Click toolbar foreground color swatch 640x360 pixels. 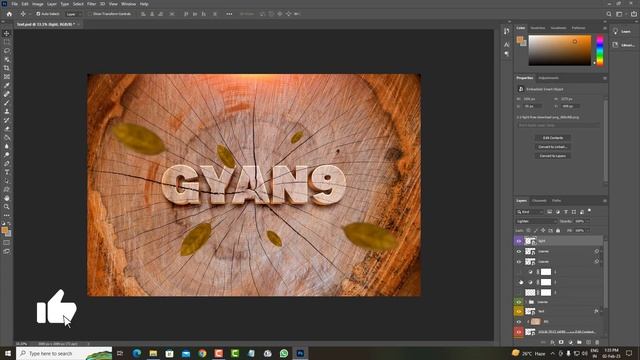(4, 231)
